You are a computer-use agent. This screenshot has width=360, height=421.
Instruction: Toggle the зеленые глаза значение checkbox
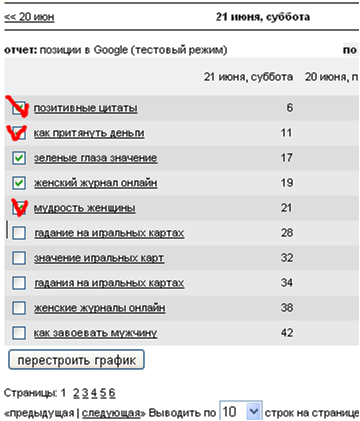19,158
